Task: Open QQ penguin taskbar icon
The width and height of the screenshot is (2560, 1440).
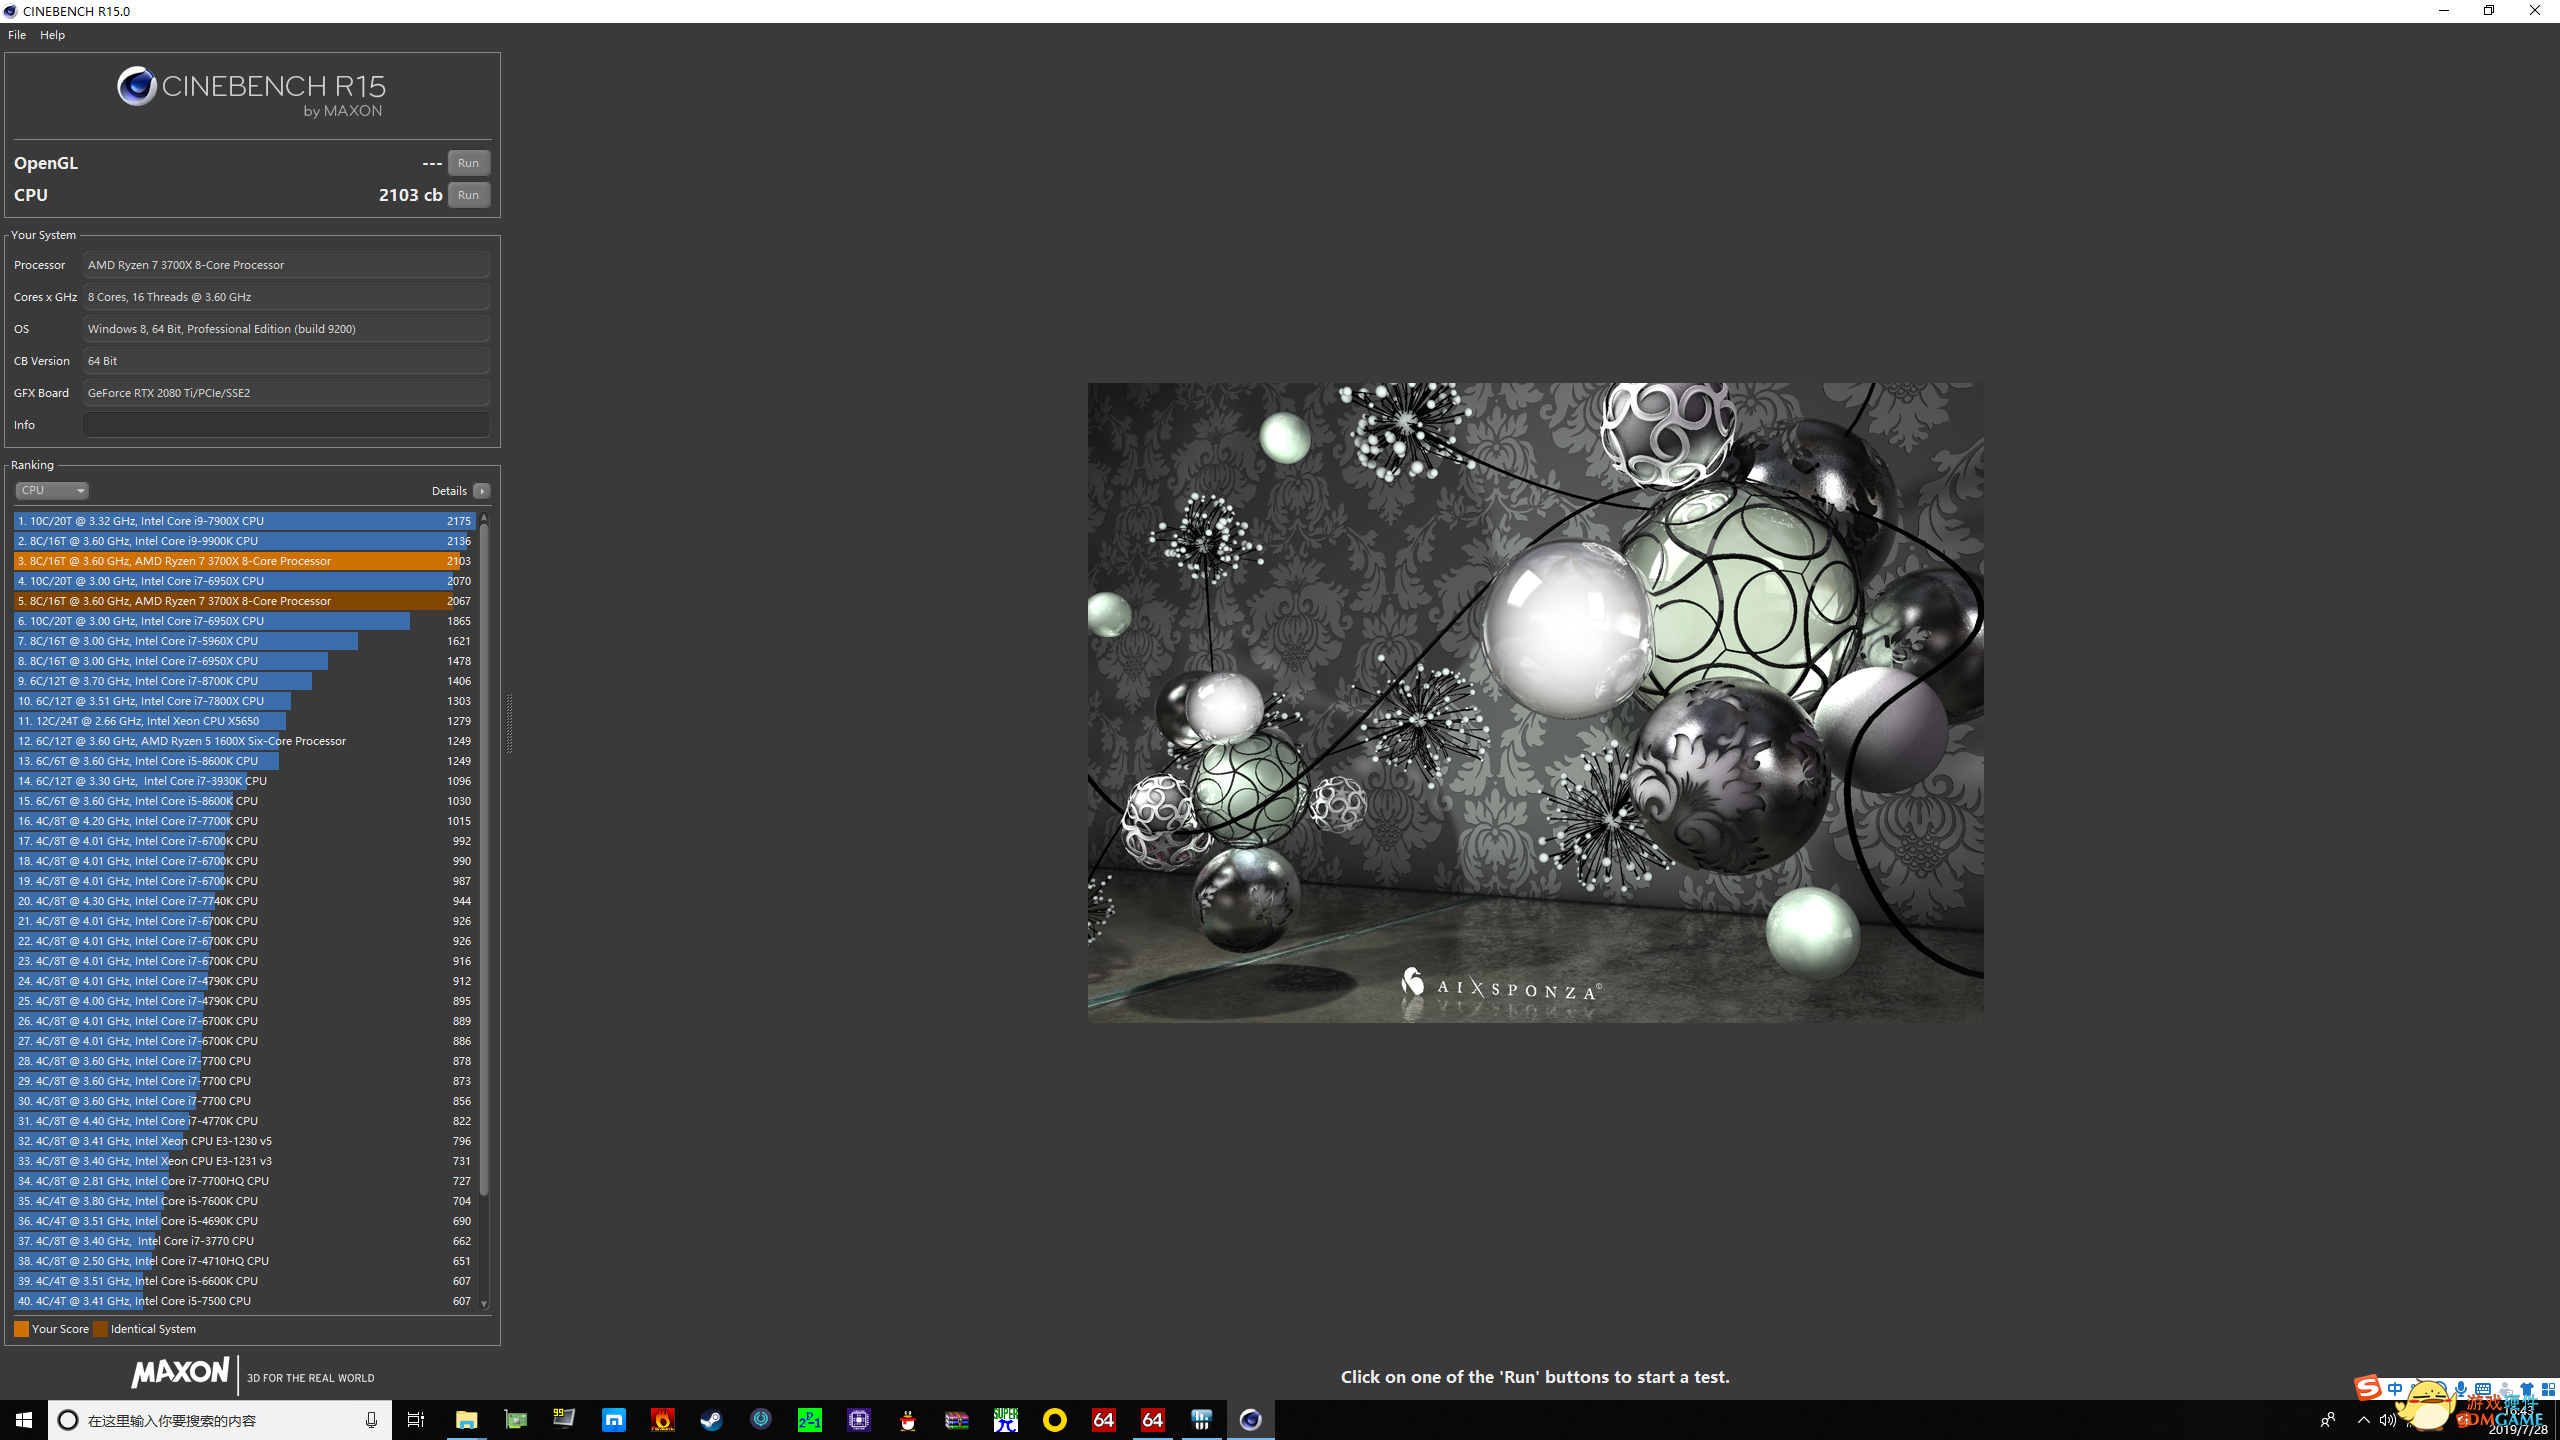Action: click(x=908, y=1420)
